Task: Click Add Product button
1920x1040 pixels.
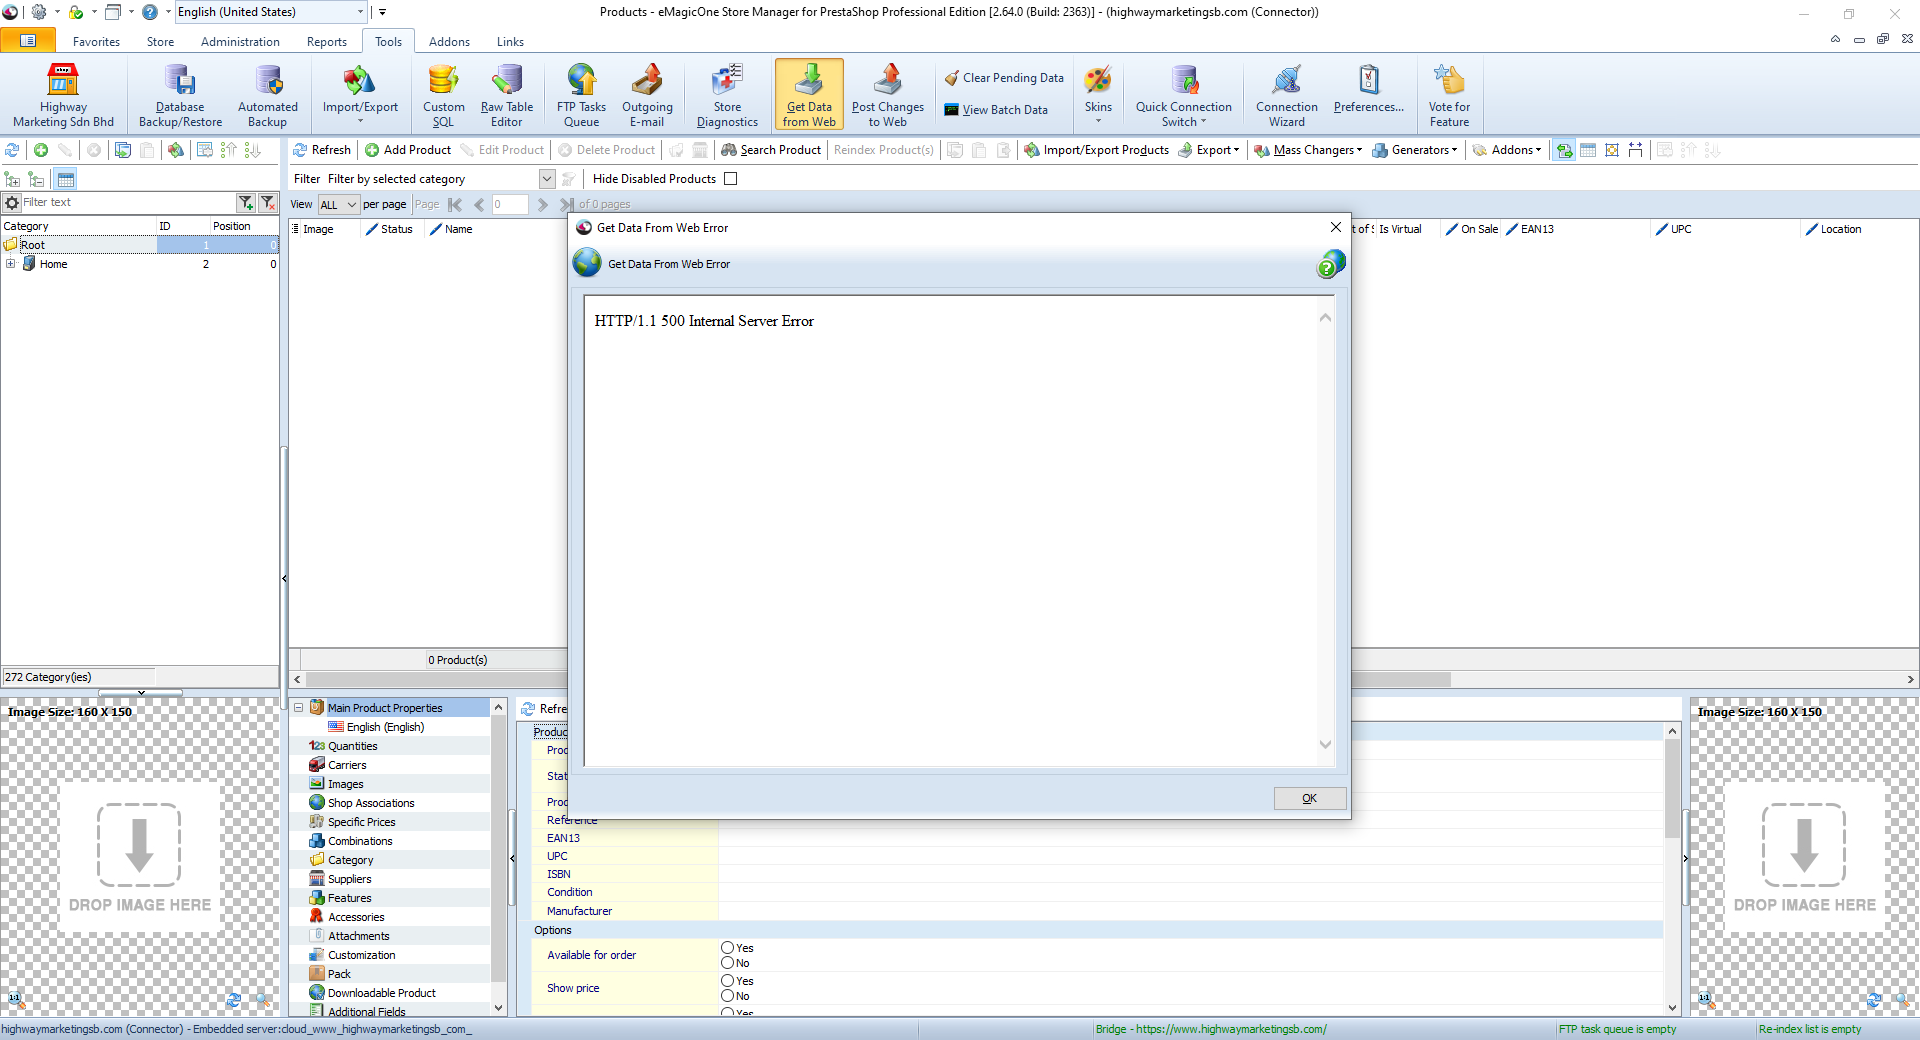Action: [x=408, y=150]
